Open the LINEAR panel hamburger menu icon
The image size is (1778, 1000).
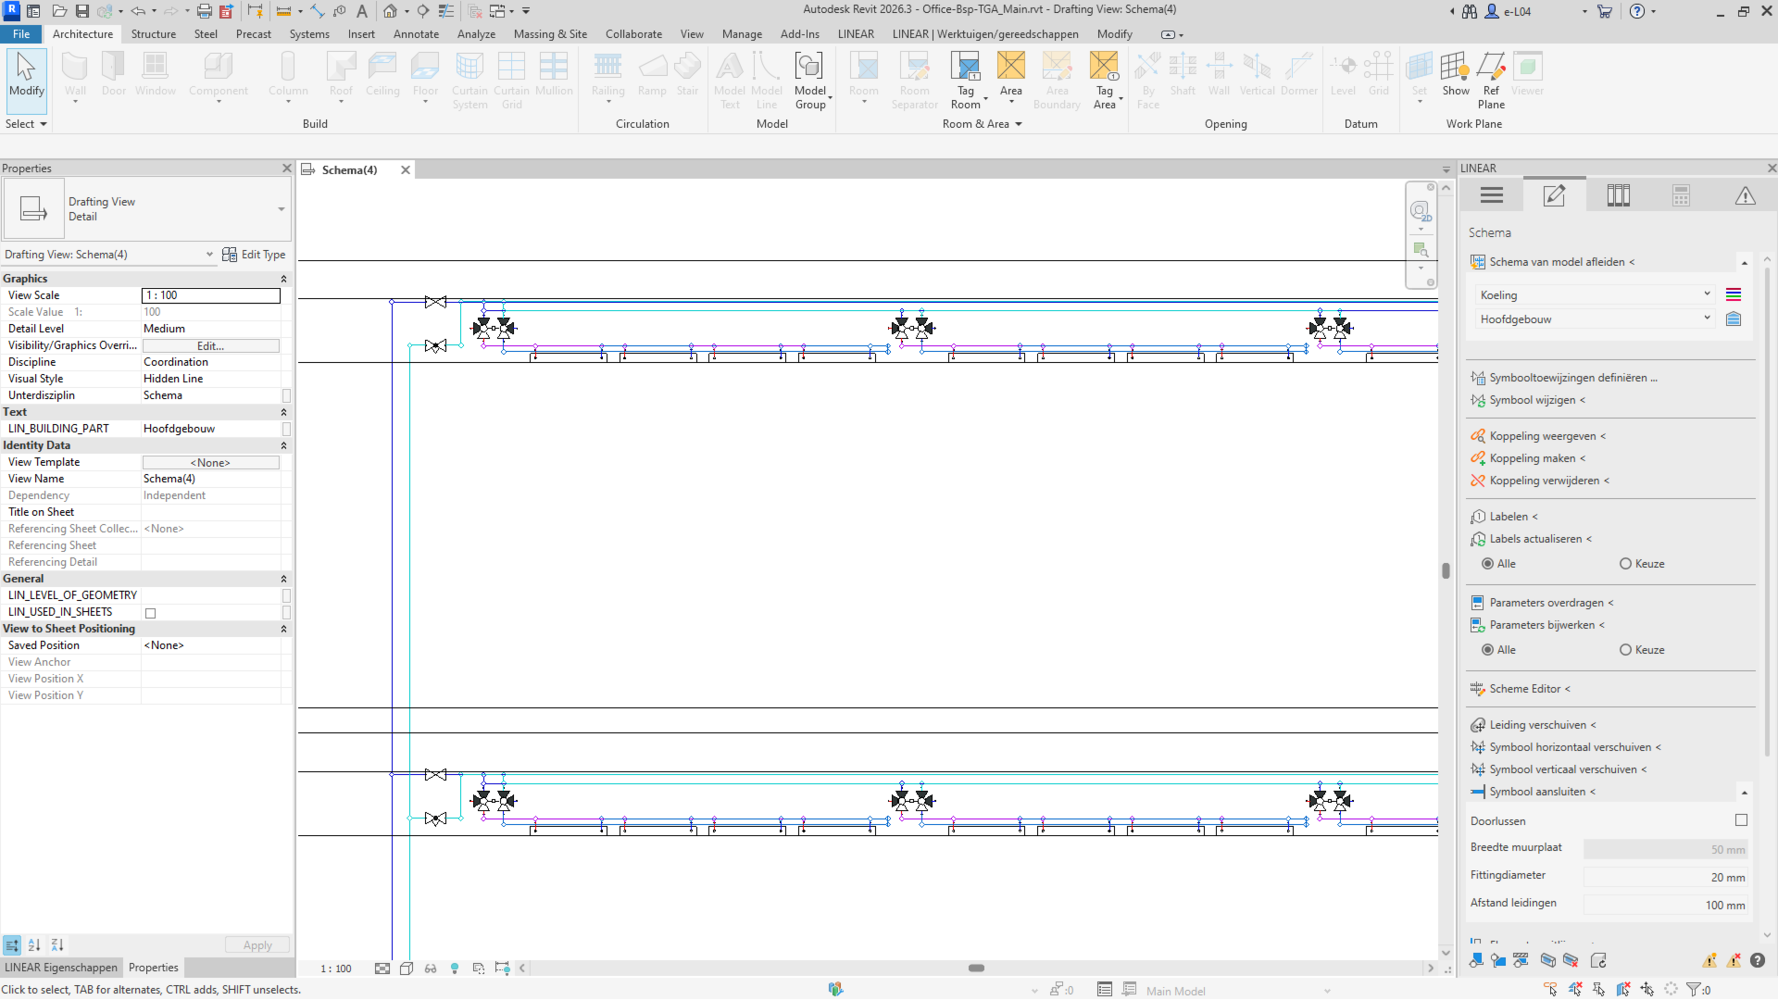point(1491,196)
